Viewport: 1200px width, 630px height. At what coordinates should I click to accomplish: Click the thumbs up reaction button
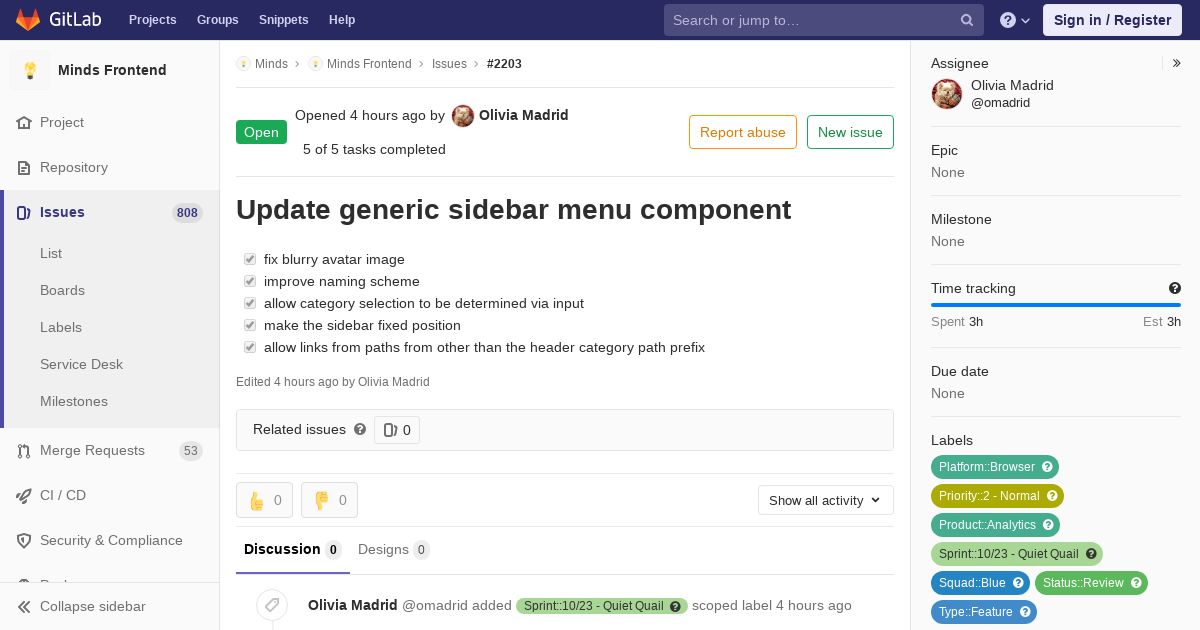coord(264,500)
